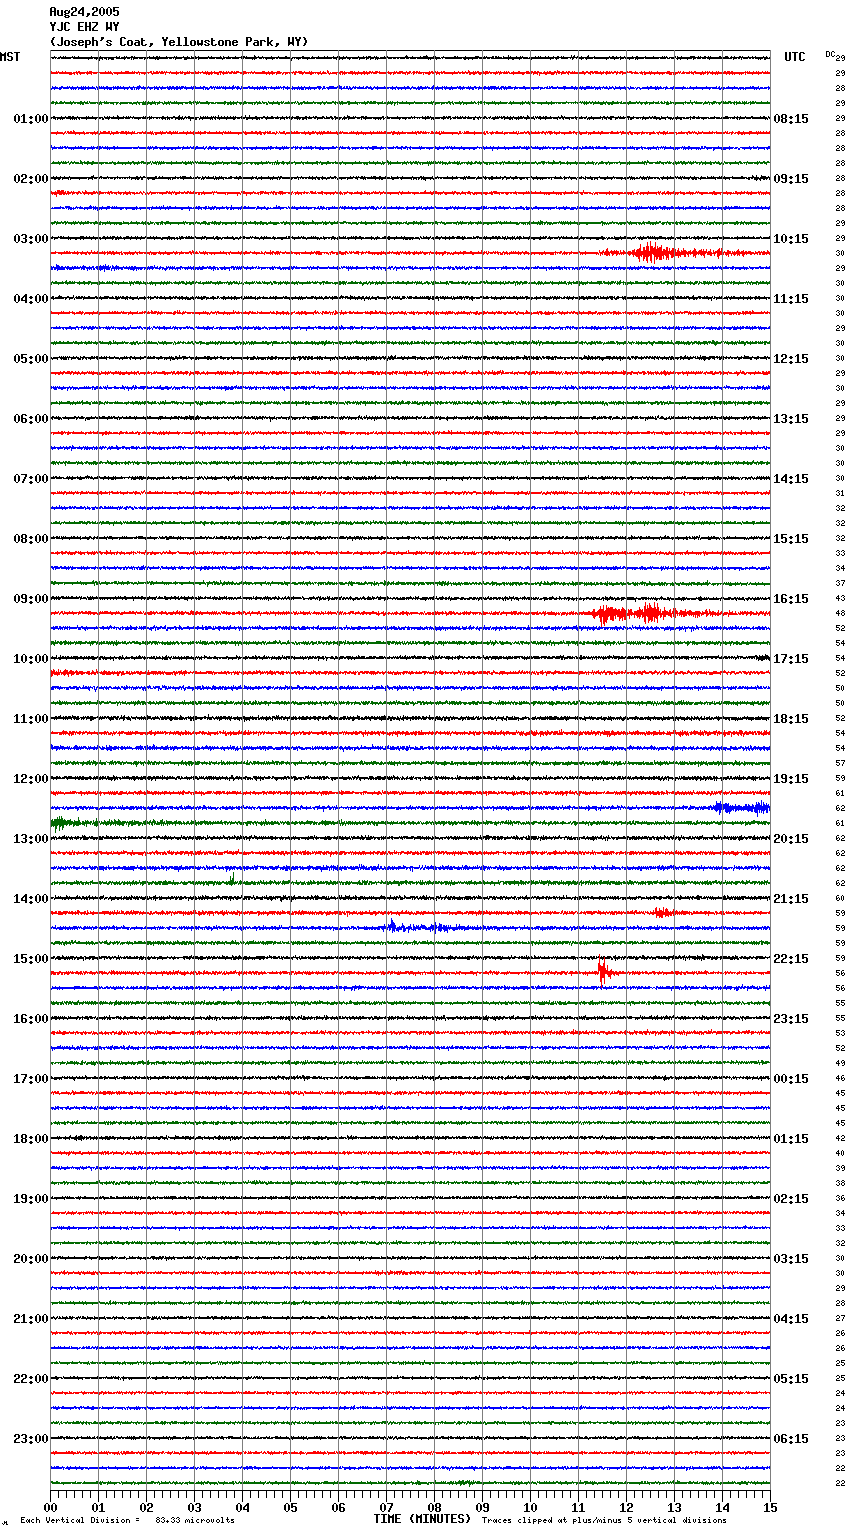The width and height of the screenshot is (850, 1534).
Task: Click minute '08' on the bottom time axis
Action: (434, 1507)
